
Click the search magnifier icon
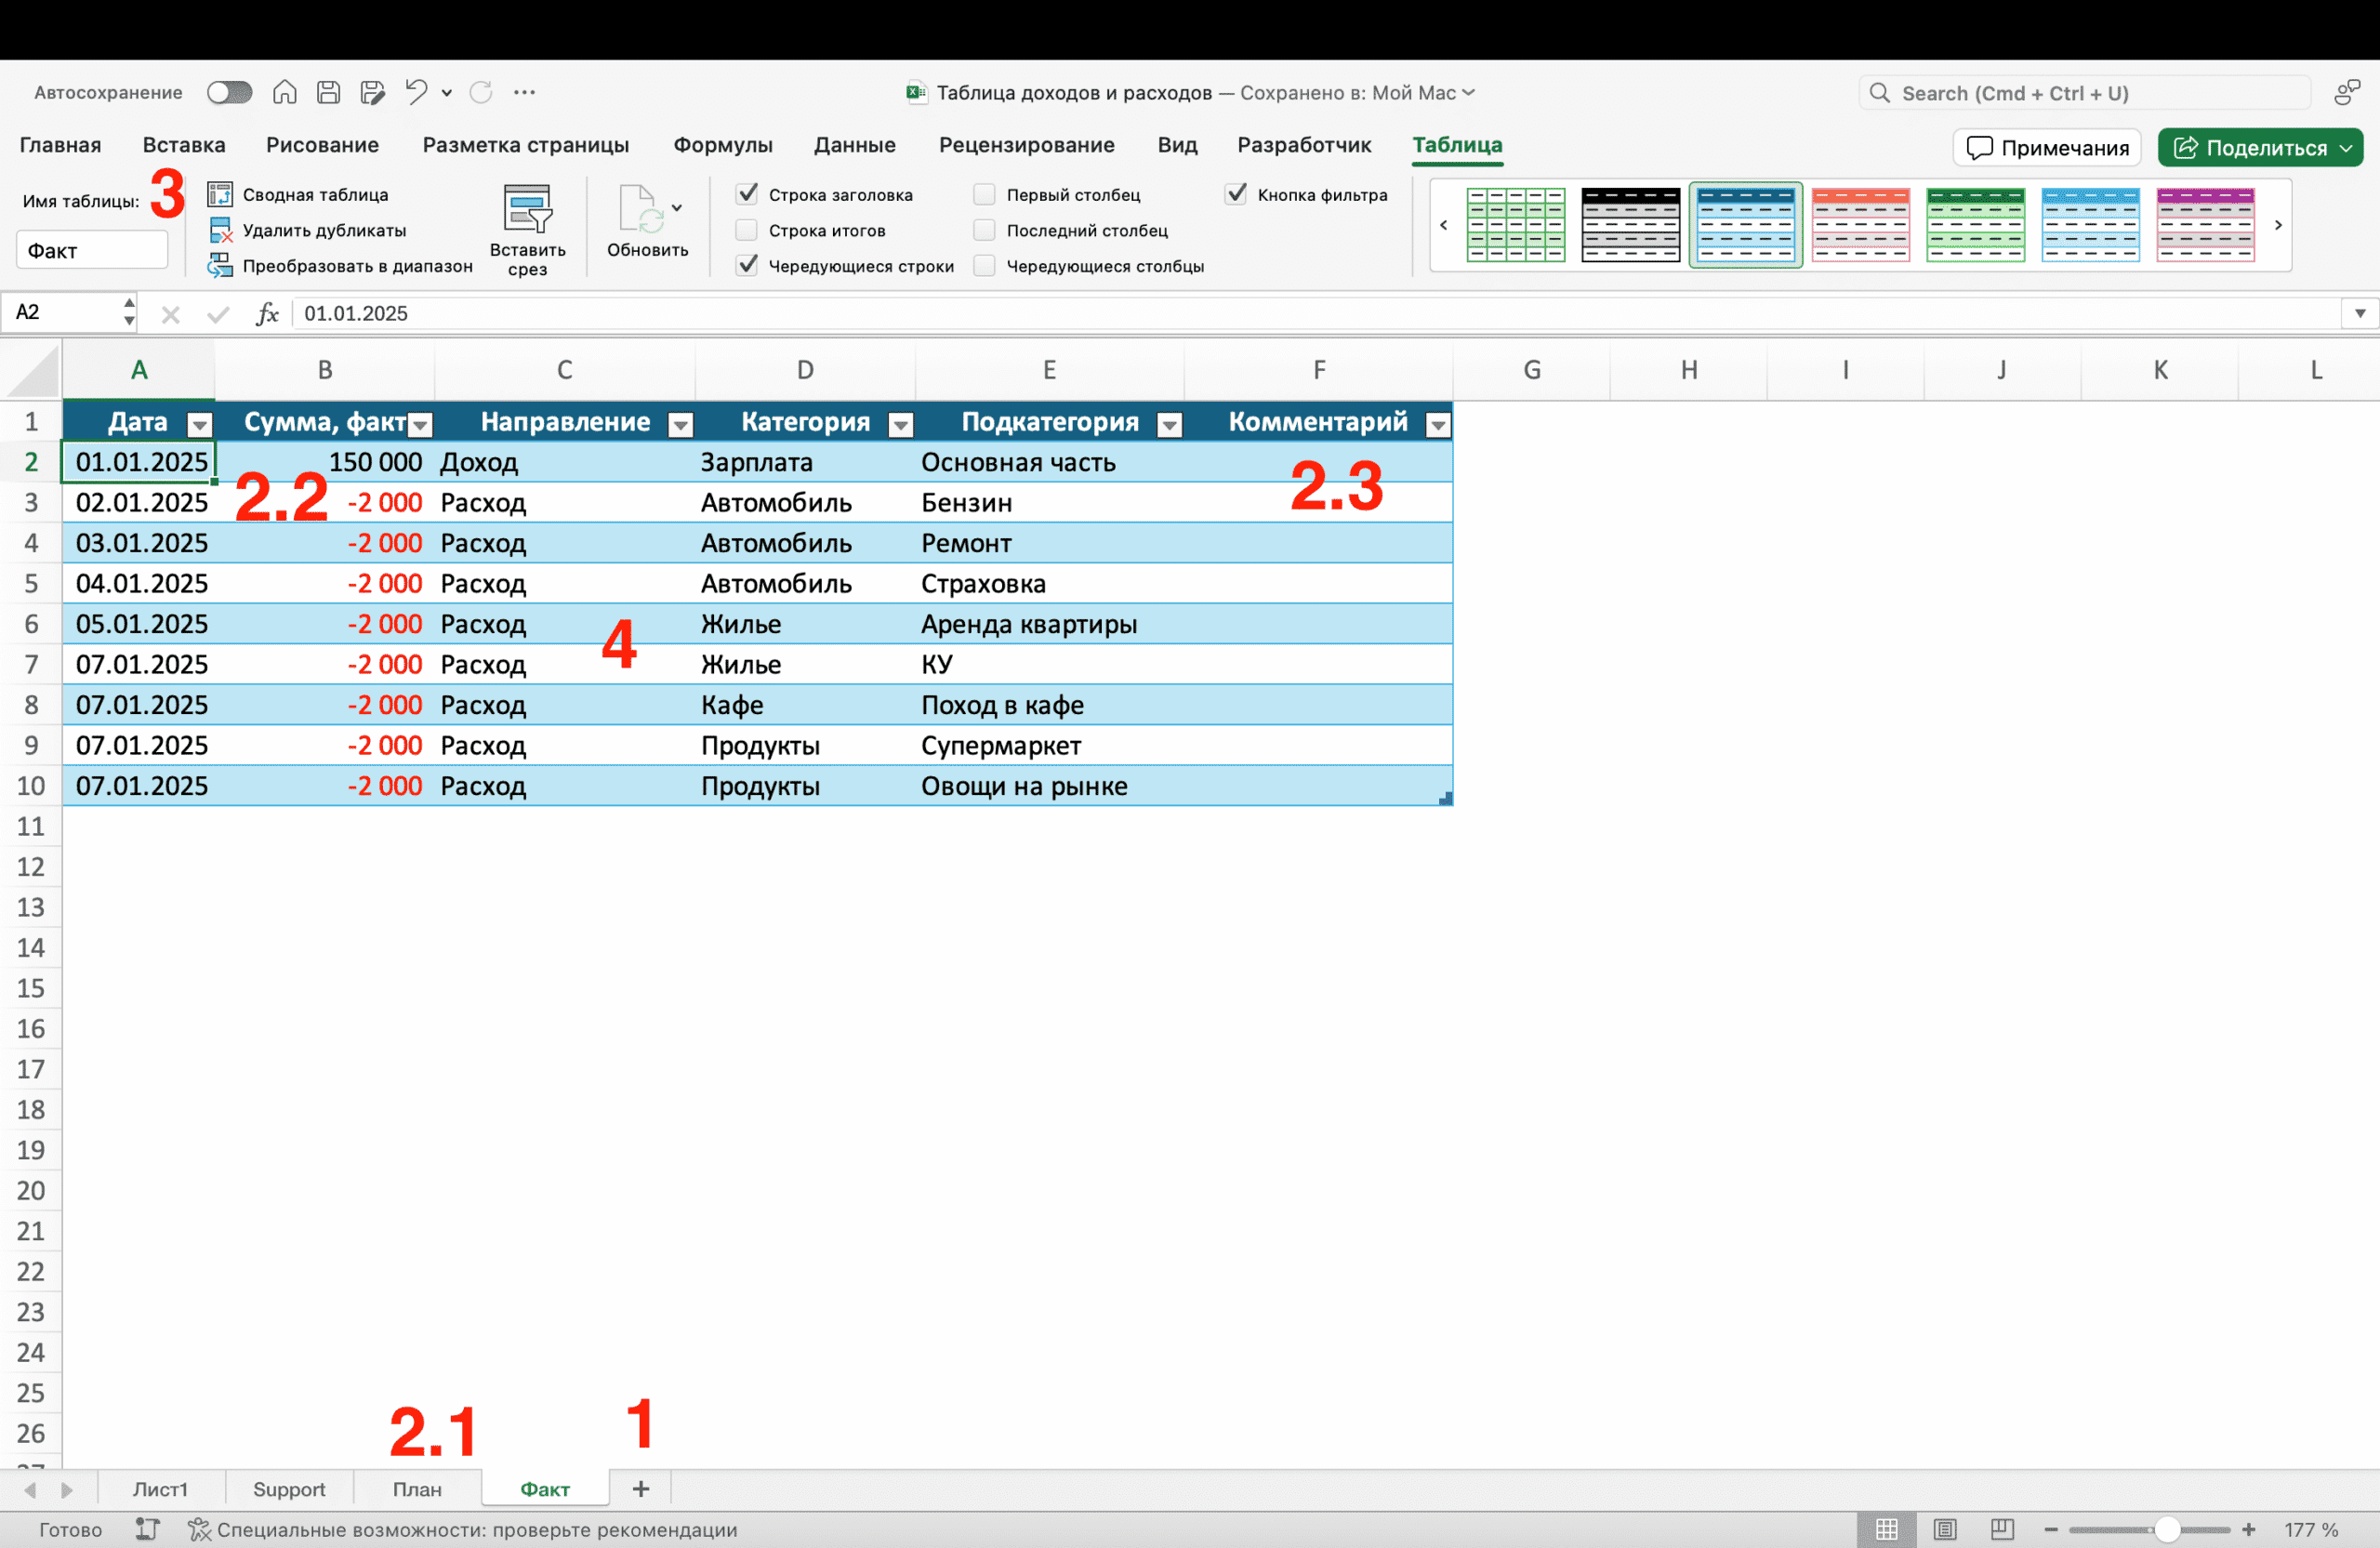[x=1880, y=93]
